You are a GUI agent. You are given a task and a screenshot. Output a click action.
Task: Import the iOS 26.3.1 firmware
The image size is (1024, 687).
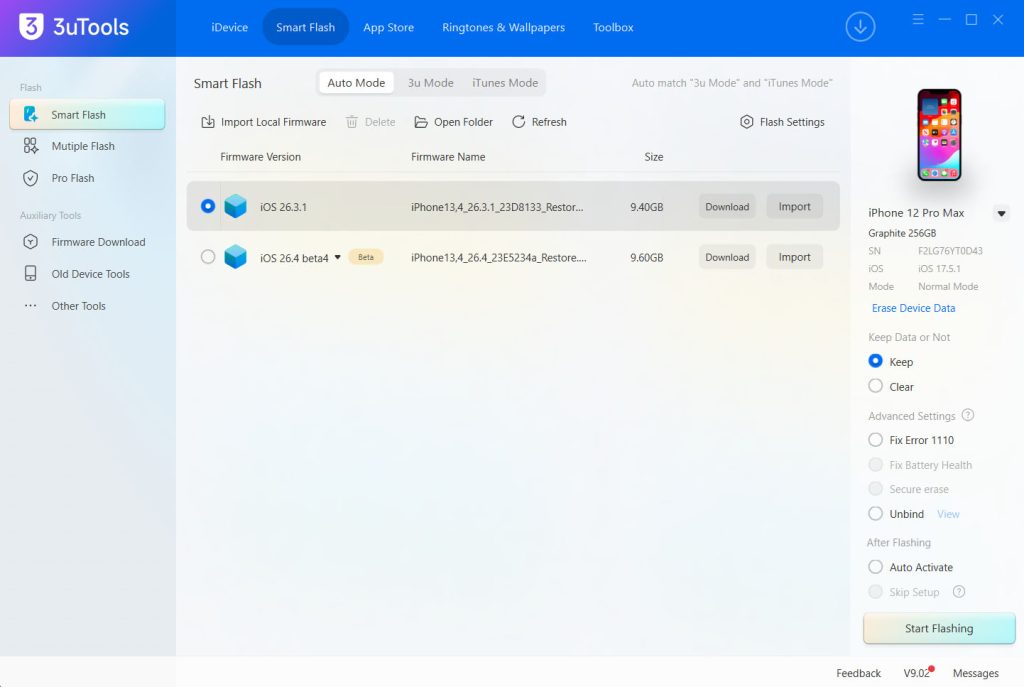tap(794, 206)
